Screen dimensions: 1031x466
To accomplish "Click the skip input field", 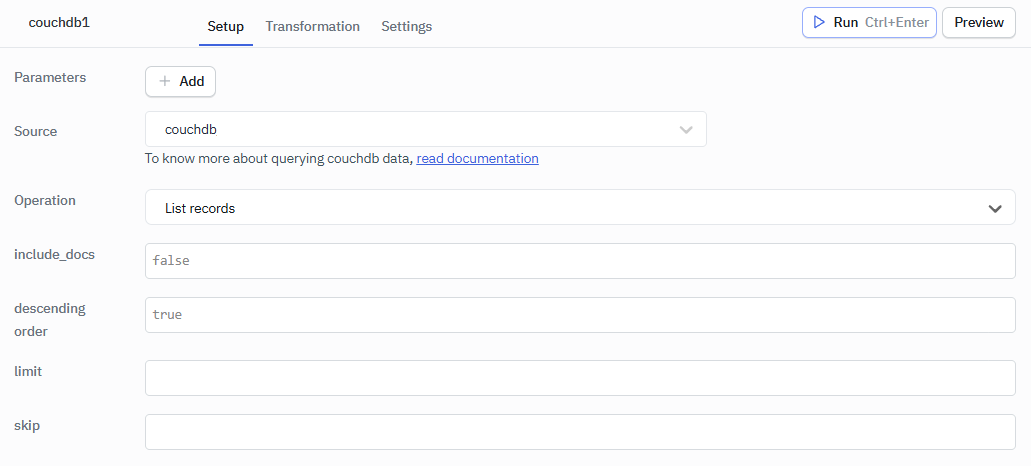I will tap(580, 432).
